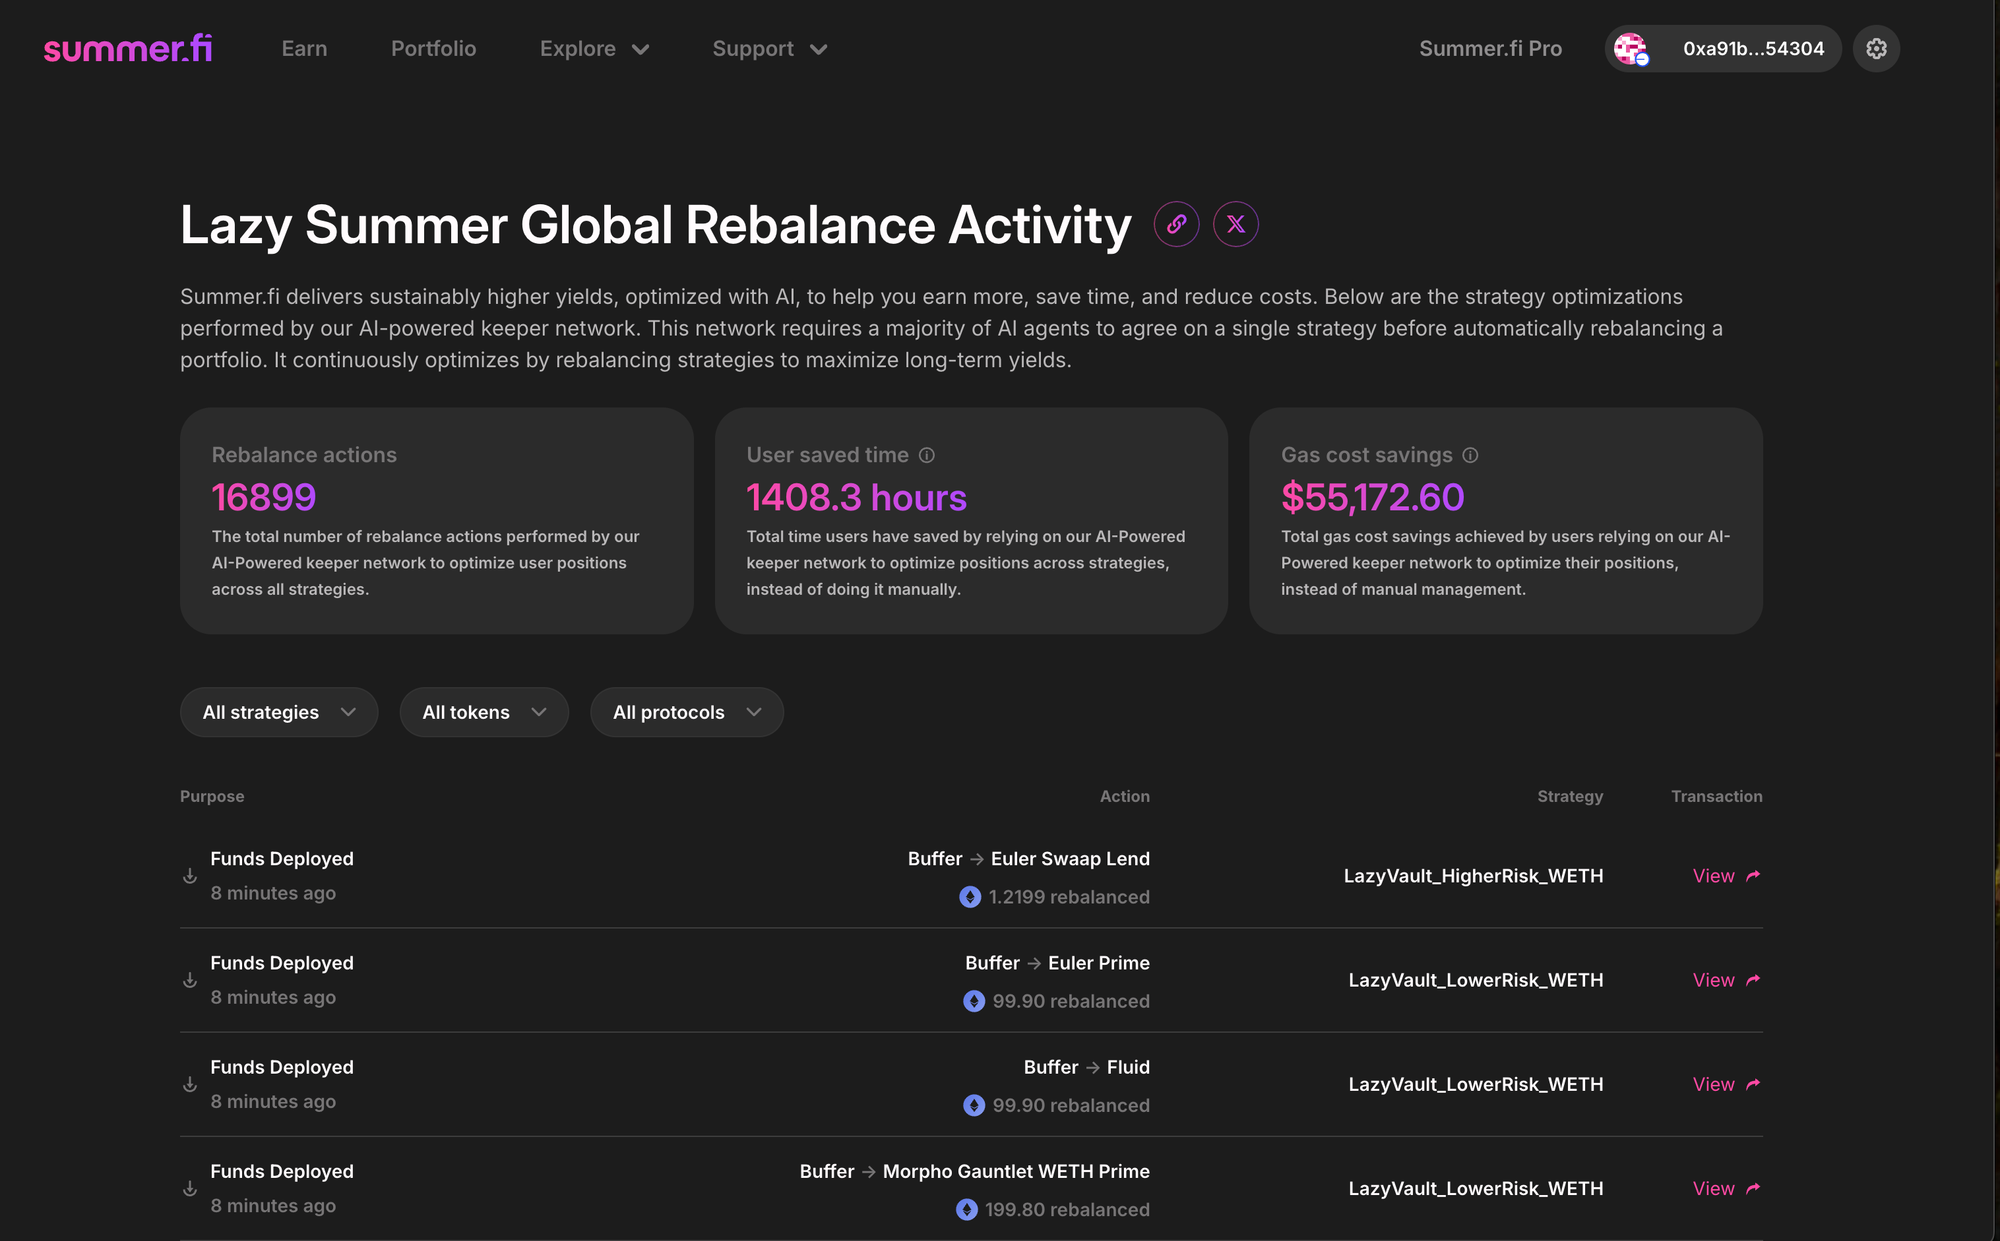The height and width of the screenshot is (1241, 2000).
Task: Open the All protocols dropdown
Action: pos(686,712)
